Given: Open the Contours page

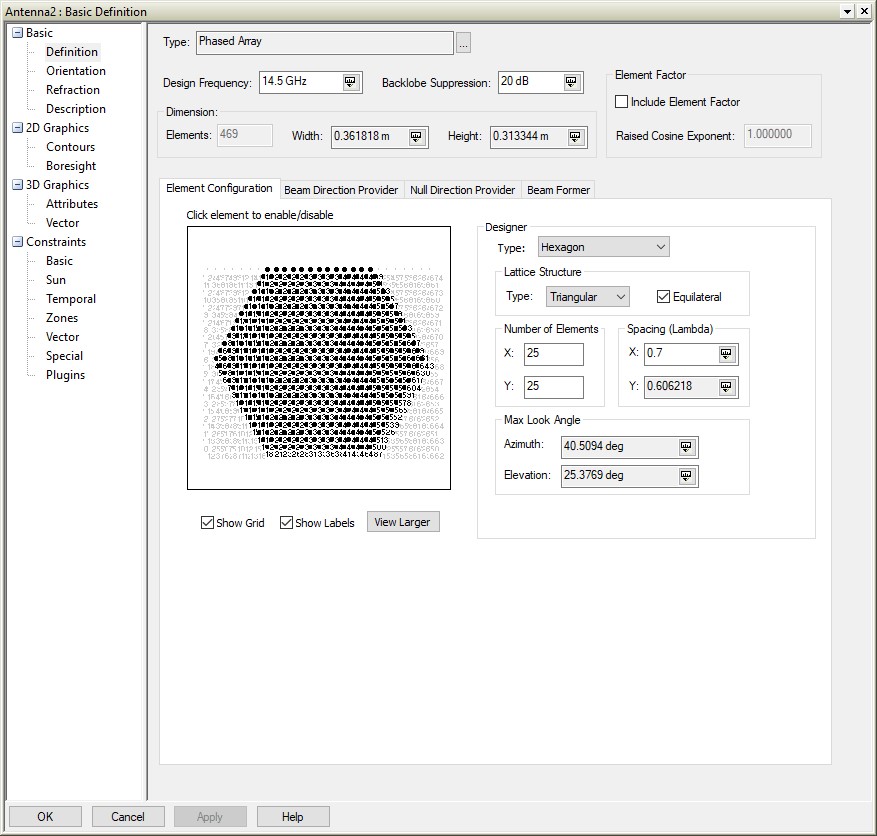Looking at the screenshot, I should [70, 147].
